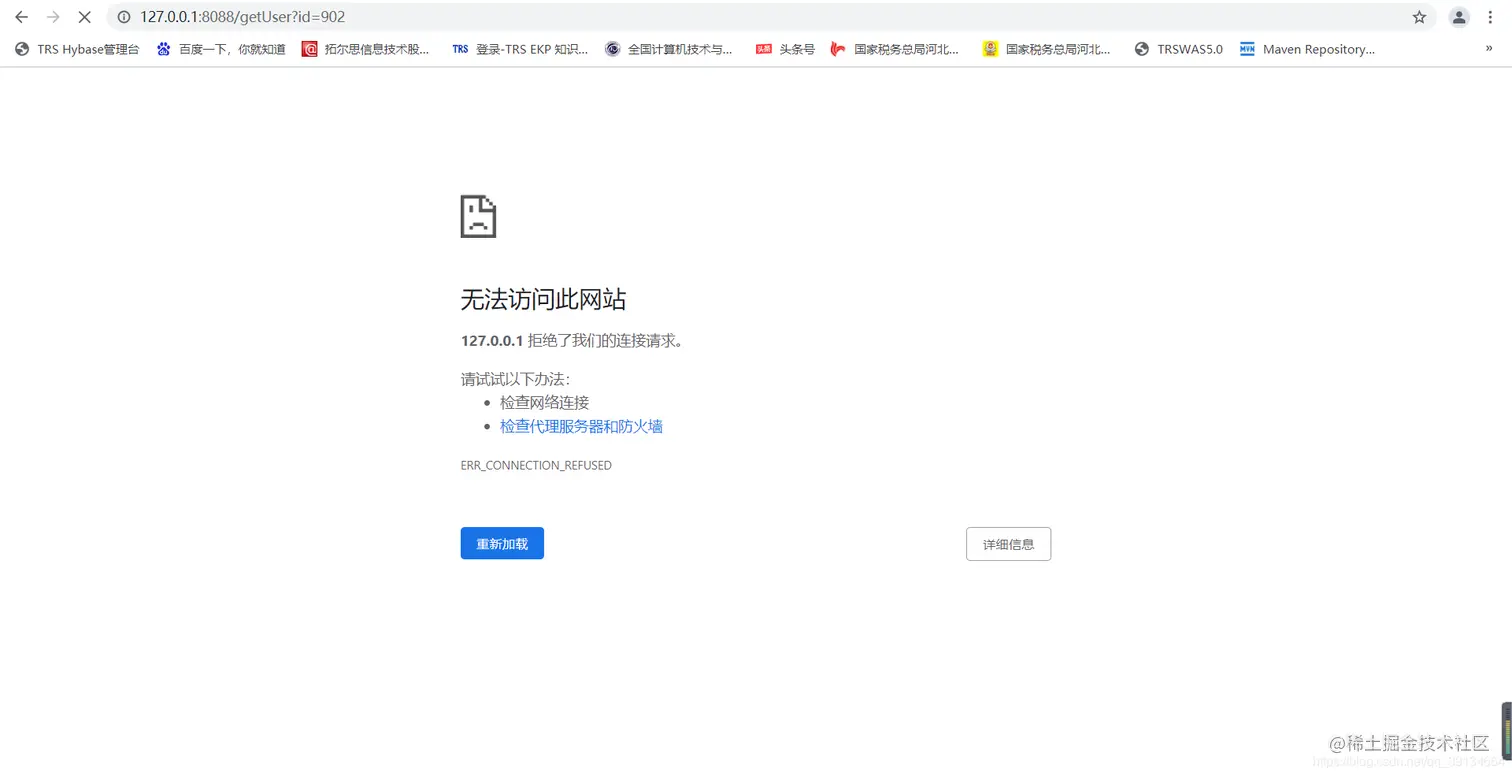Click the 重新加载 button to reload

point(502,543)
